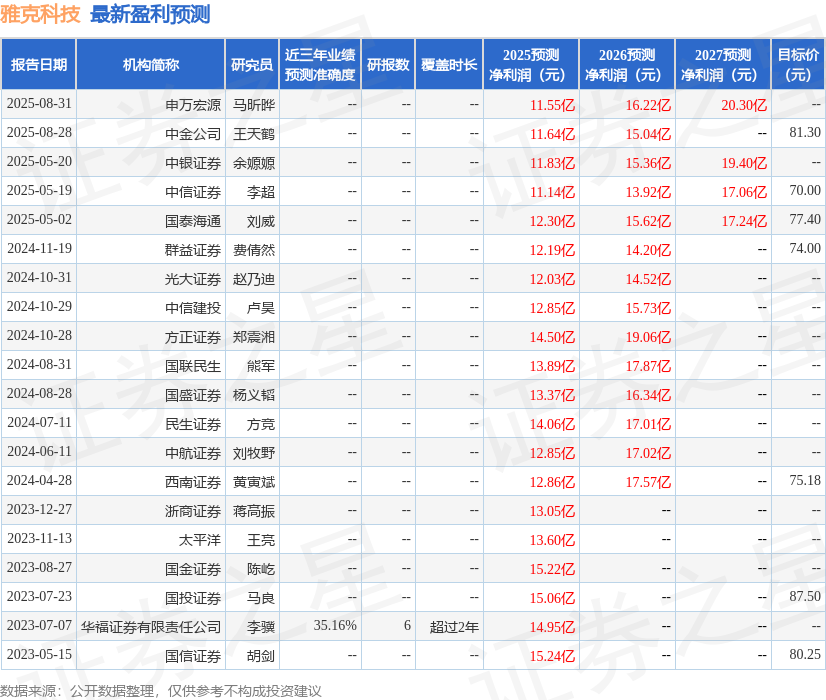Image resolution: width=826 pixels, height=700 pixels.
Task: Click institution 群益证券
Action: (193, 250)
